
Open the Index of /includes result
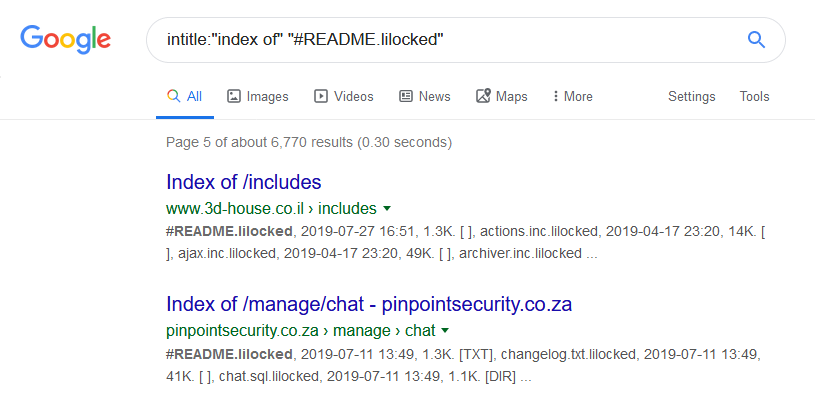243,182
